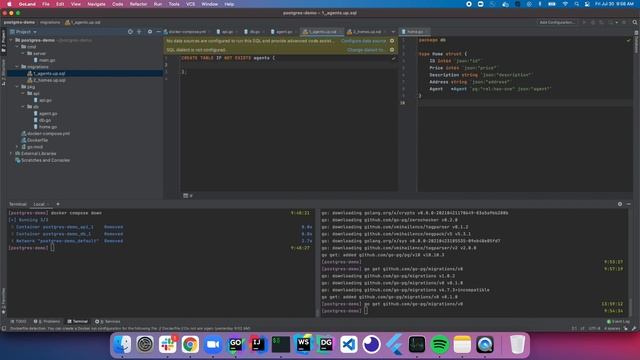Launch Slack from the dock
The width and height of the screenshot is (640, 360).
(167, 344)
